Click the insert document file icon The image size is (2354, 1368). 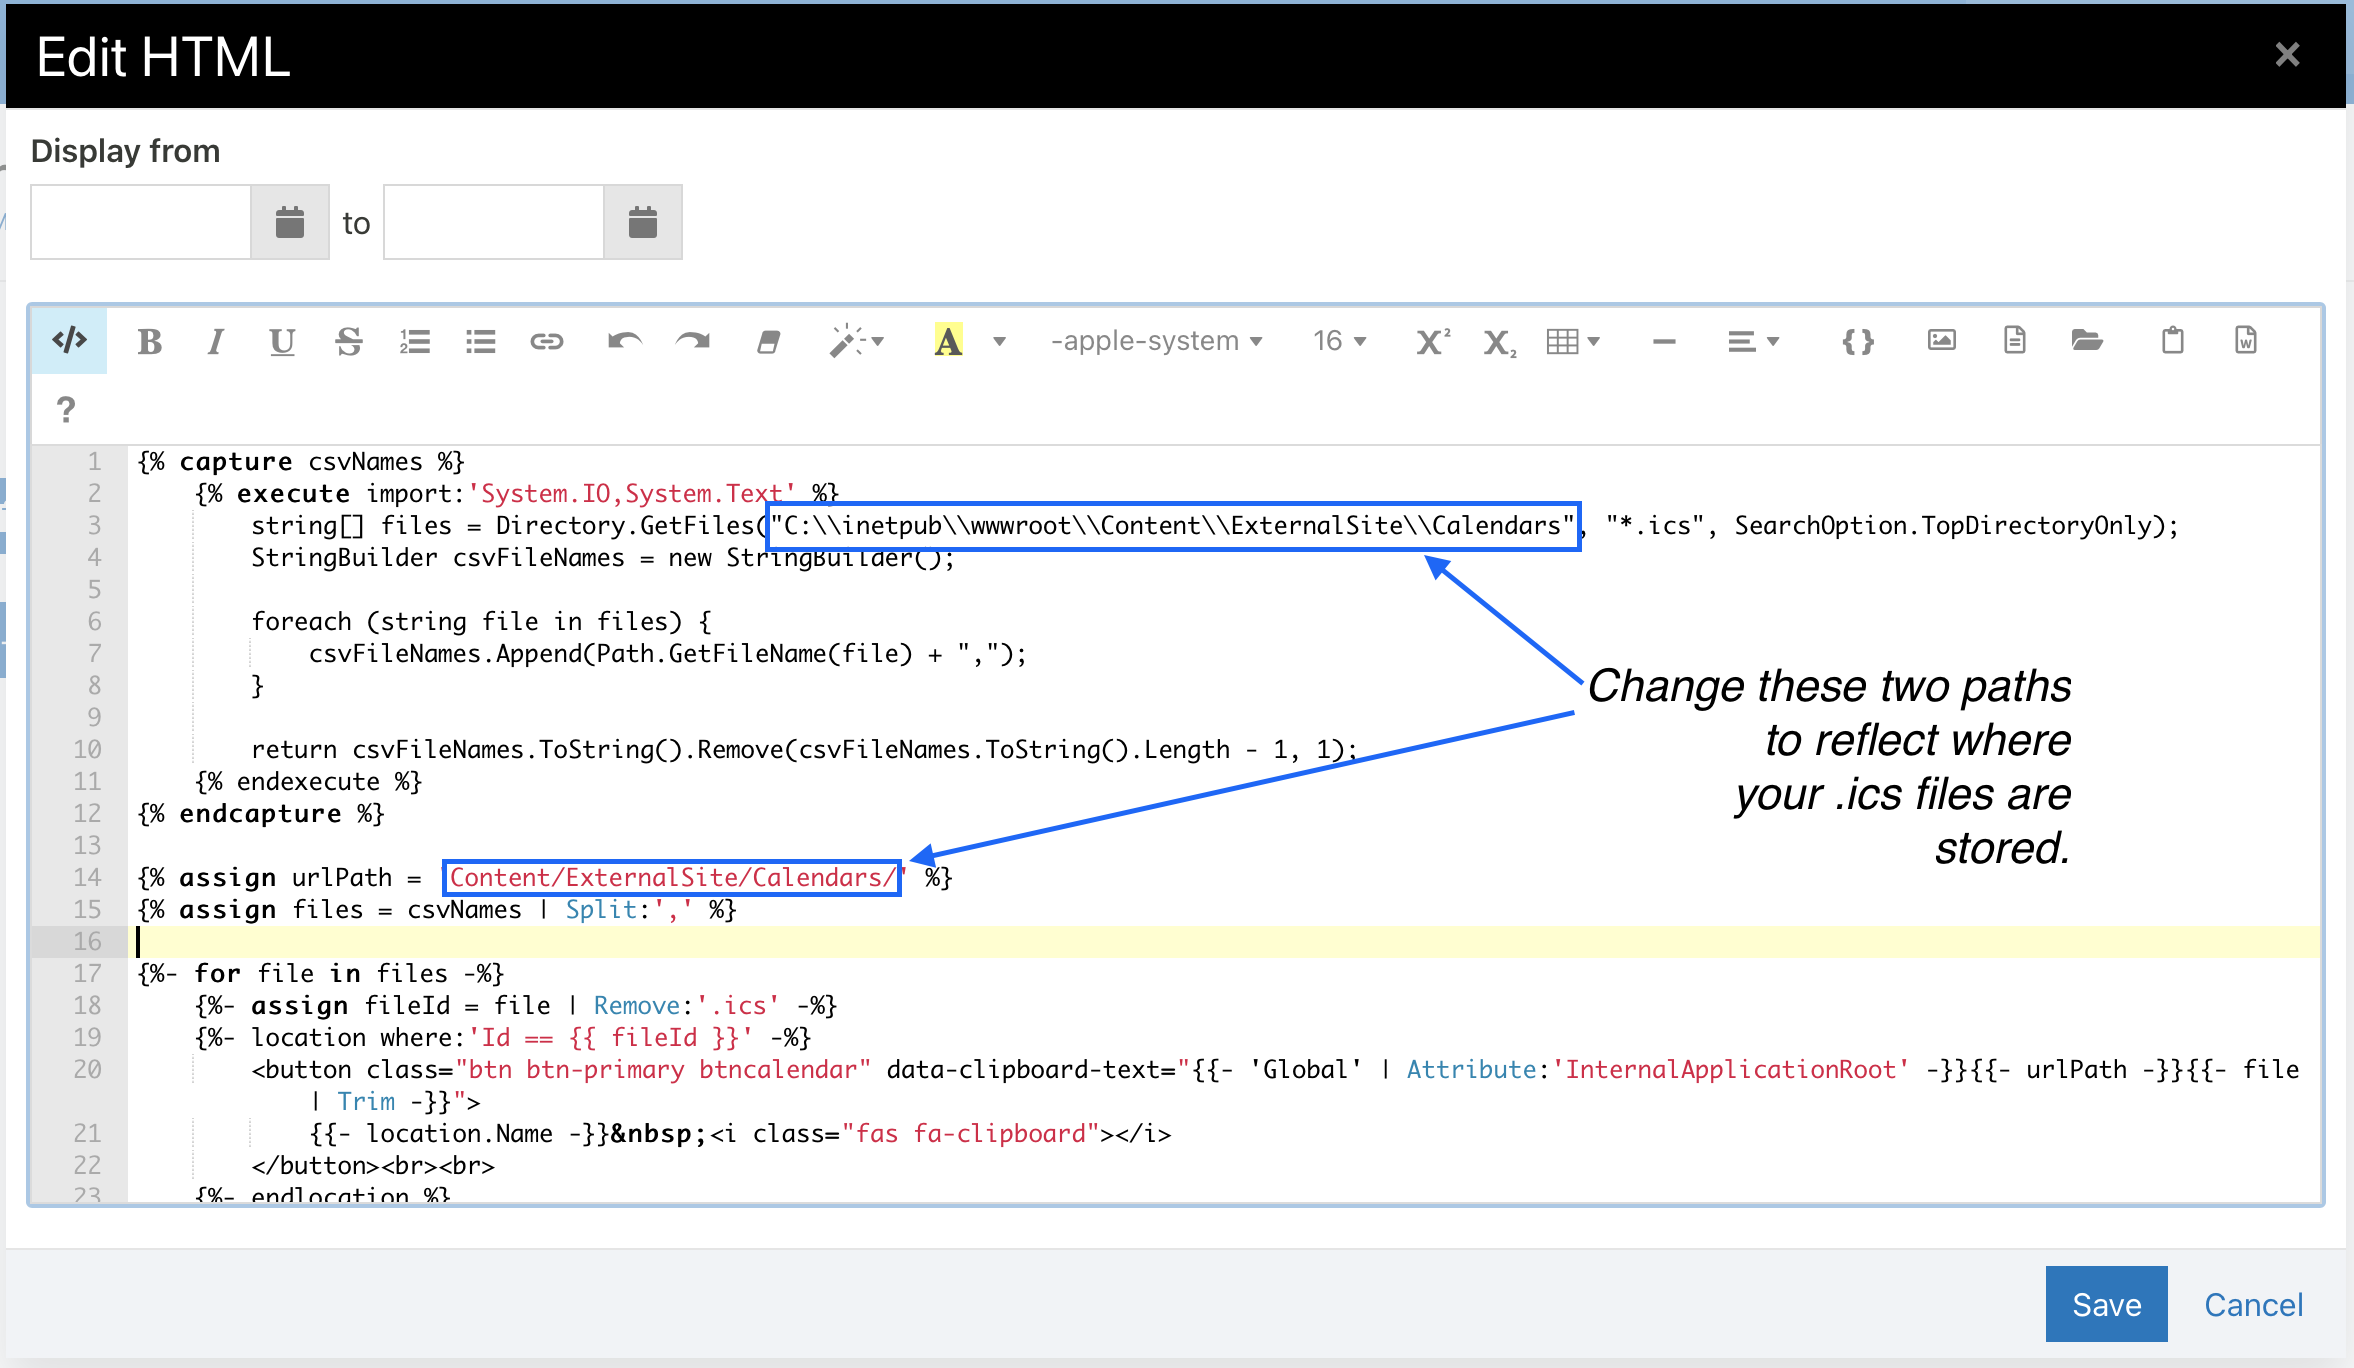click(2014, 341)
